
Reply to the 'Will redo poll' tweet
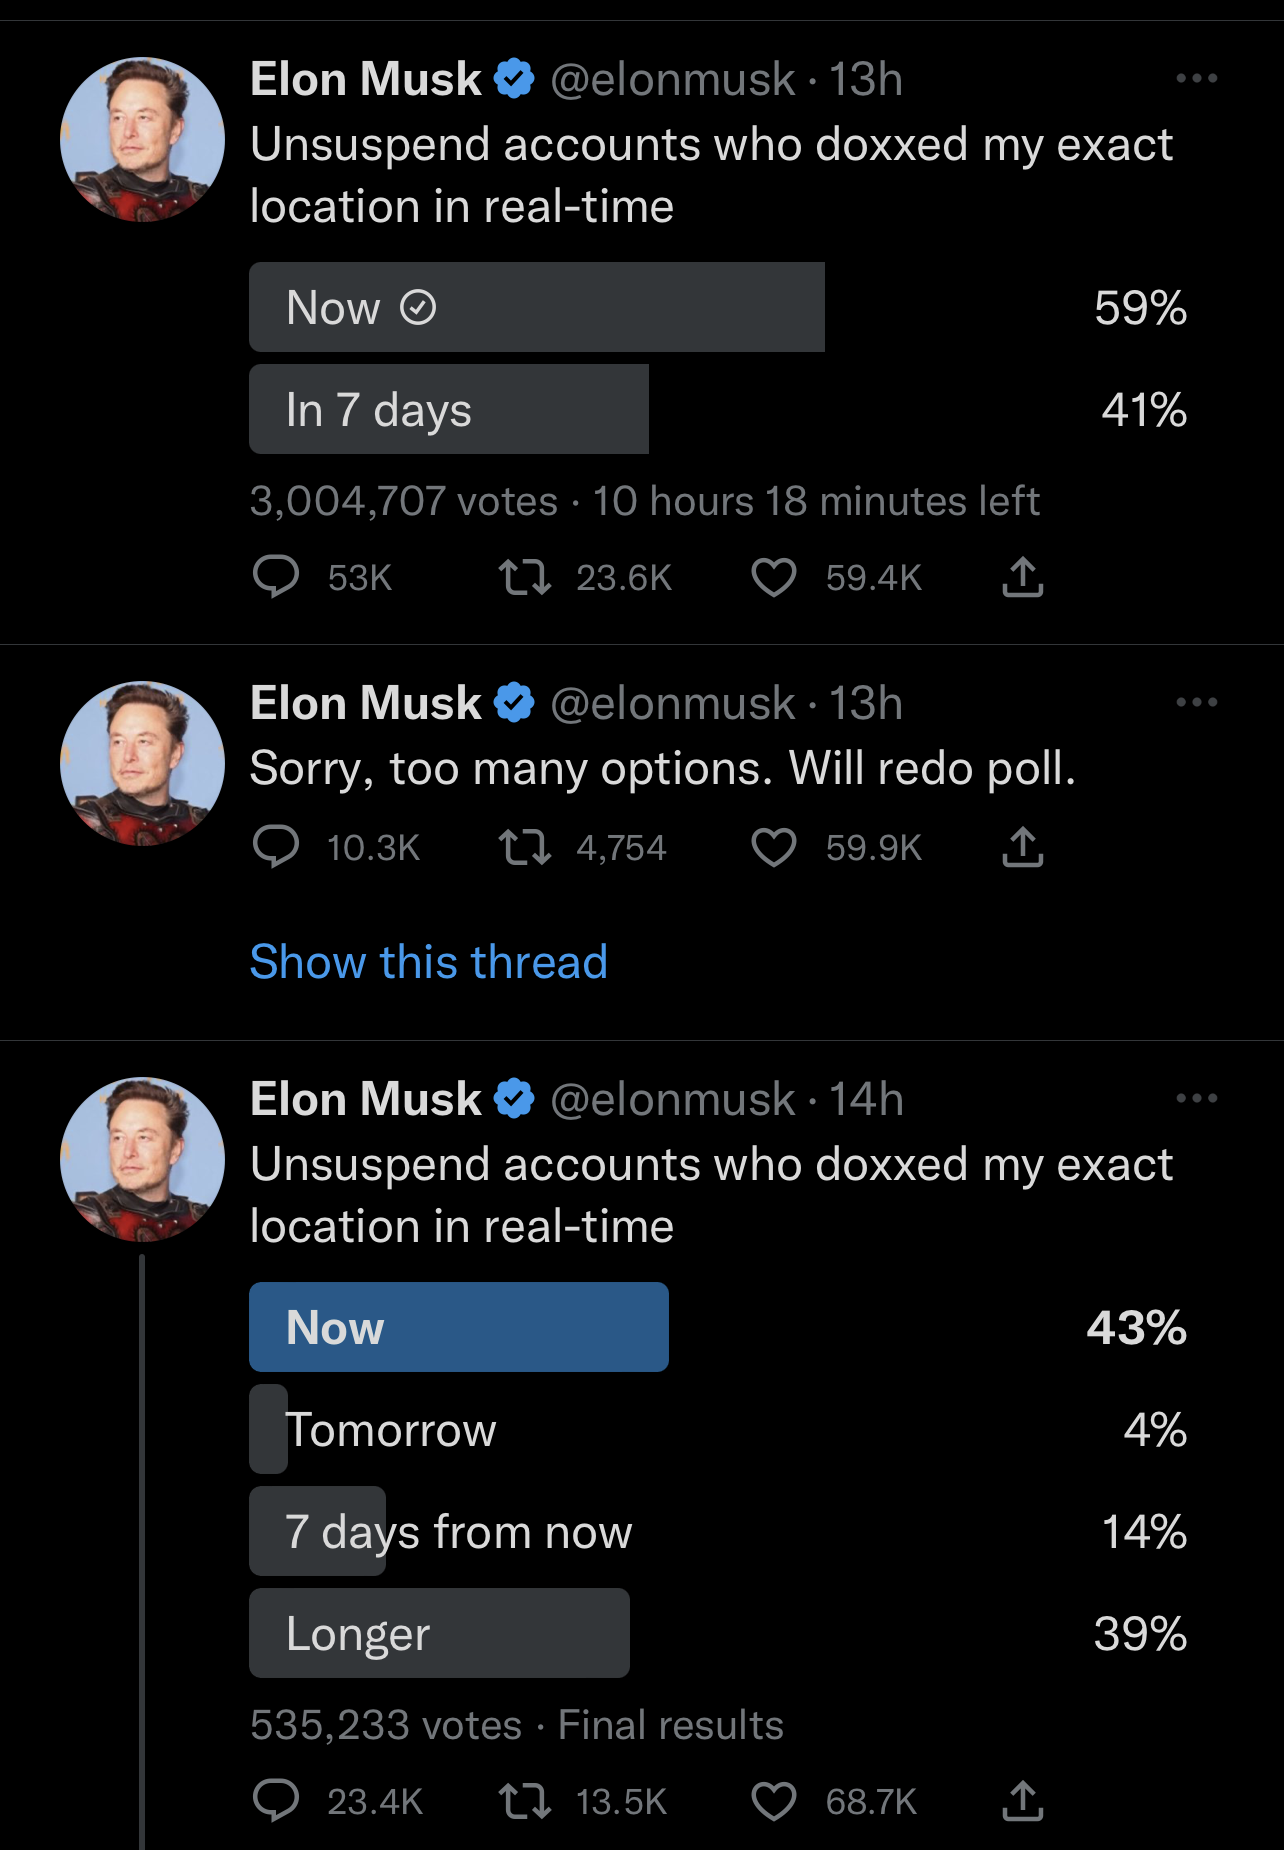point(276,847)
